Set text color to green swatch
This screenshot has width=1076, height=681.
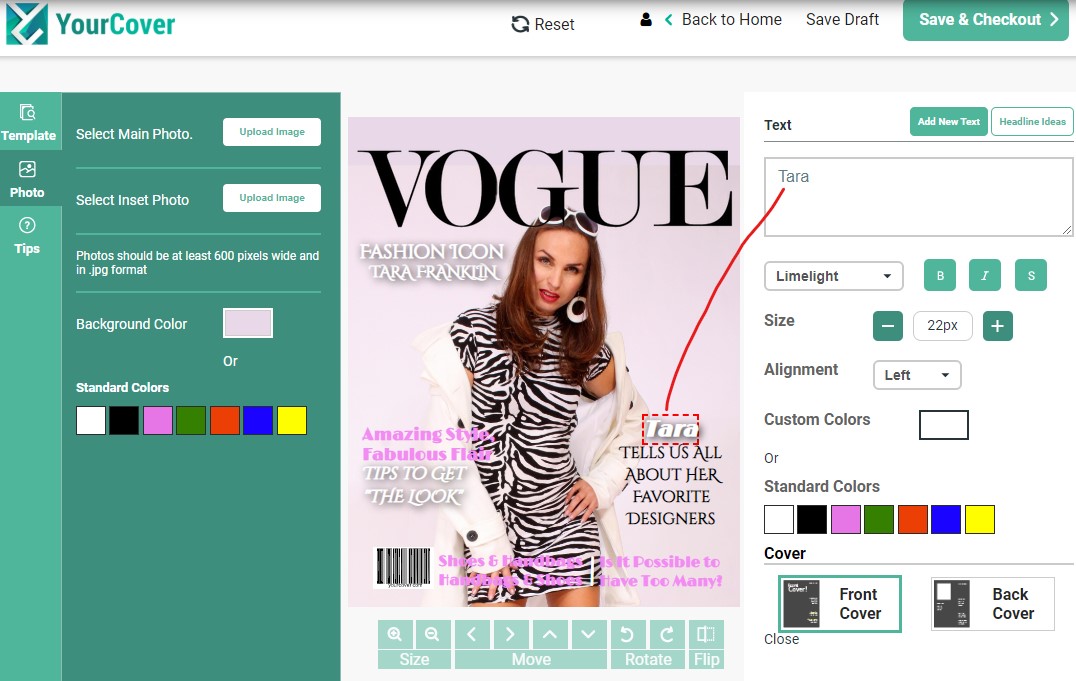tap(879, 519)
